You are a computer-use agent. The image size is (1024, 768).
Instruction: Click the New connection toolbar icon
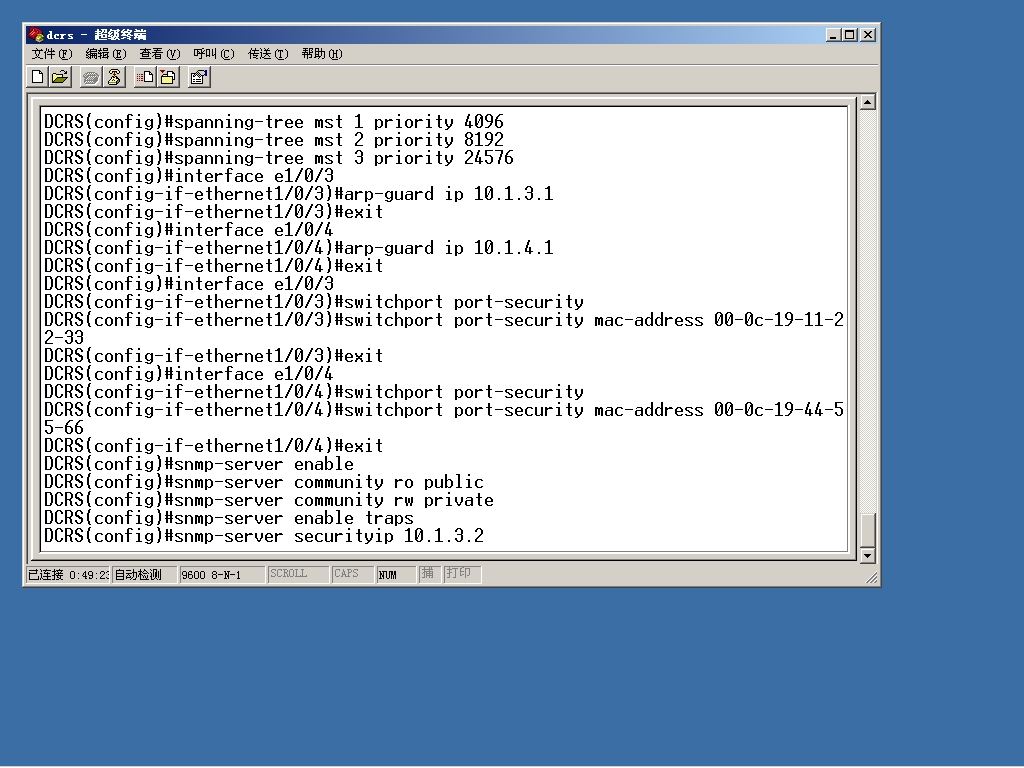point(38,78)
